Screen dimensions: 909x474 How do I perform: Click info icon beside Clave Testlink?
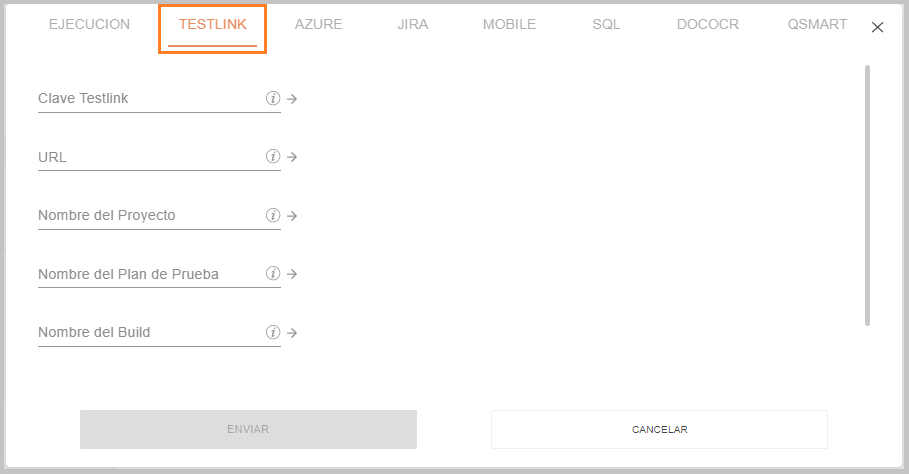pos(273,99)
